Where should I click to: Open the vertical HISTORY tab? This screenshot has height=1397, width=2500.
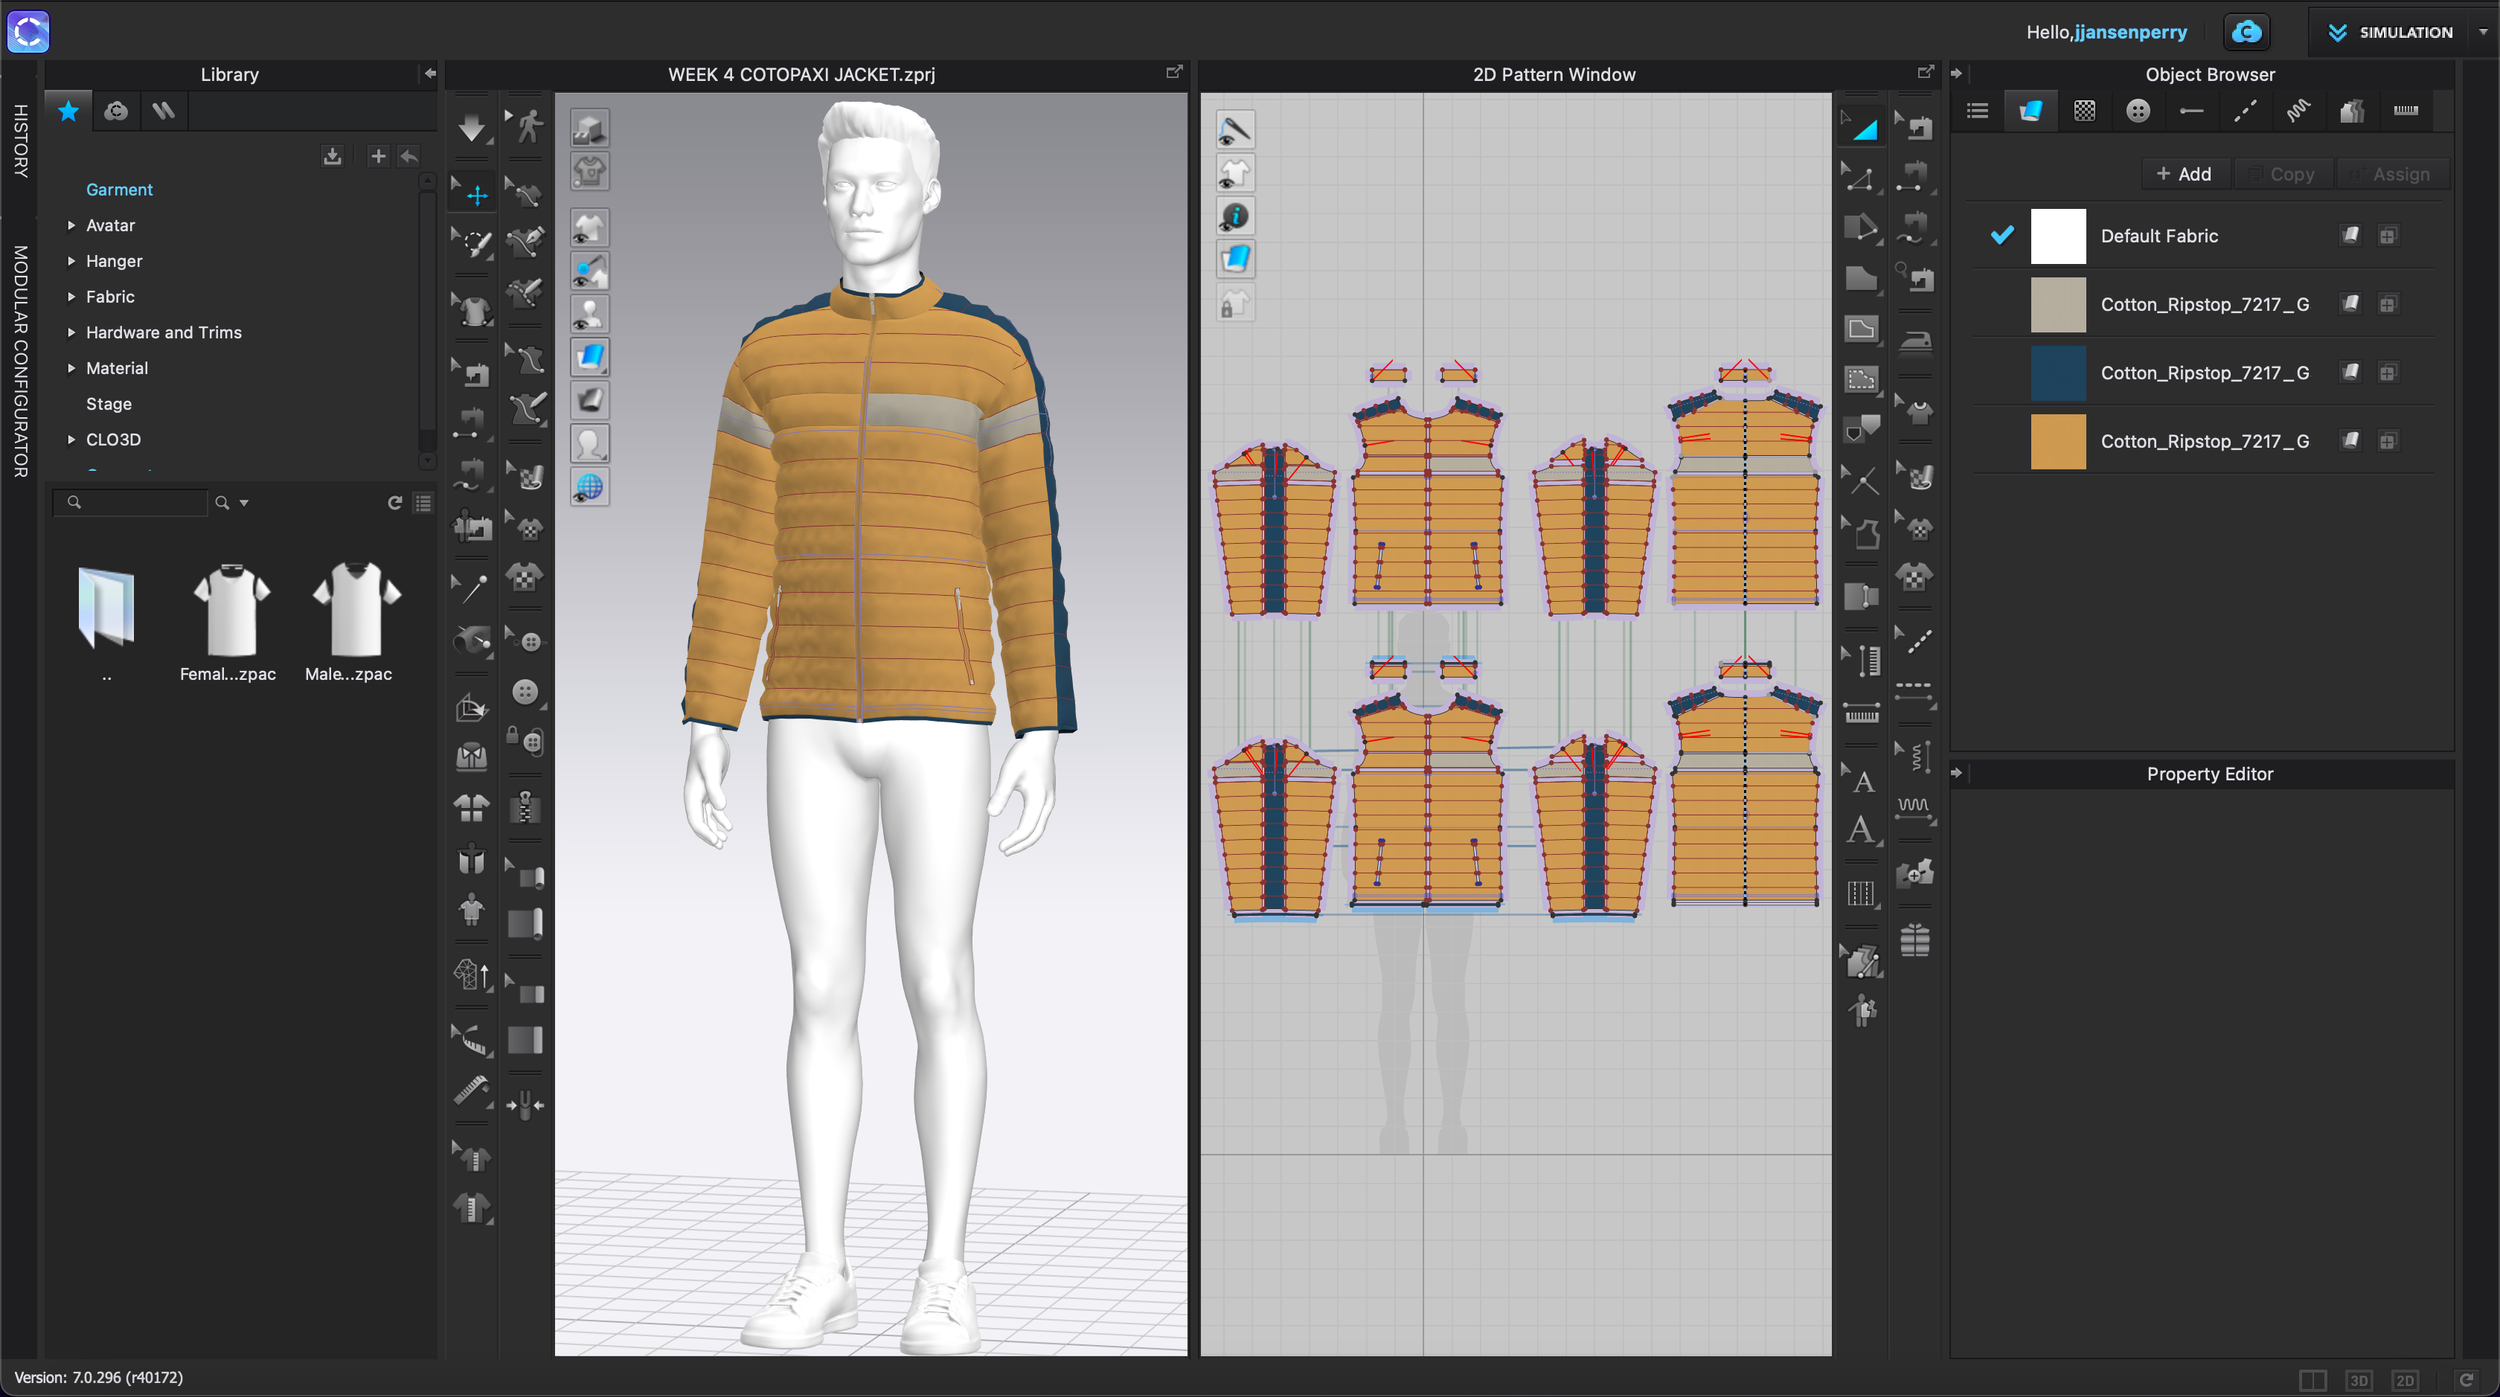pos(19,140)
